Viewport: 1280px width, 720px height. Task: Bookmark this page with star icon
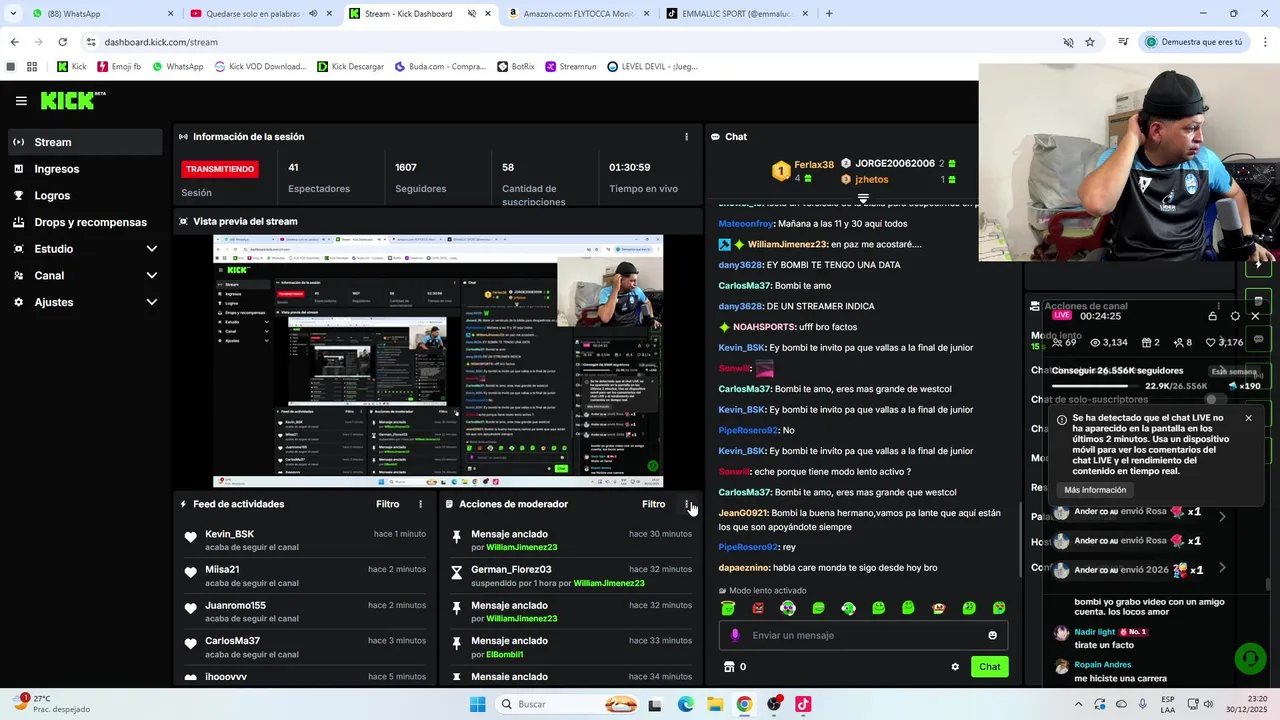(x=1090, y=42)
